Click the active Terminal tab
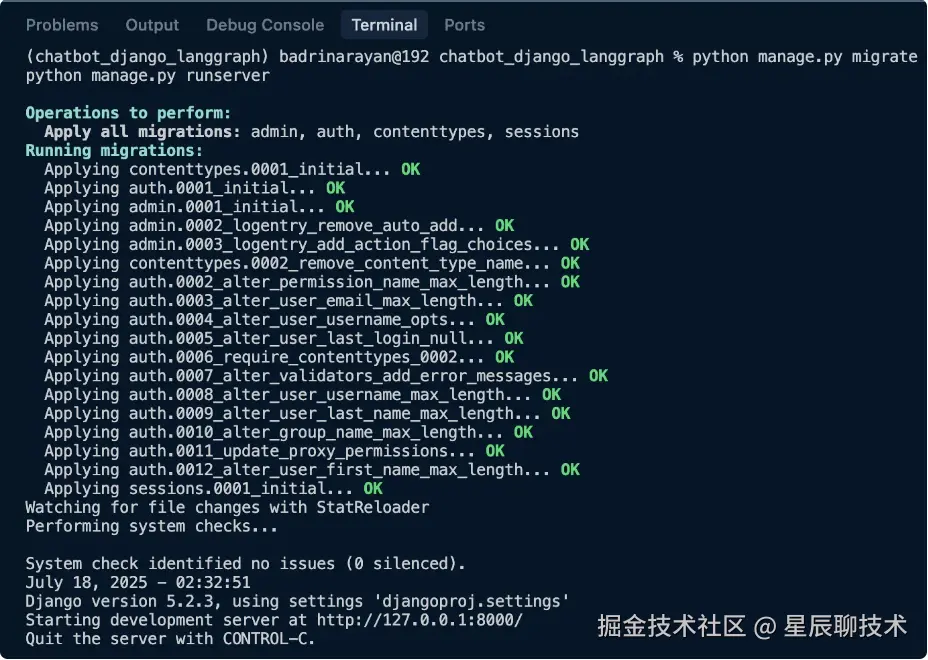 click(384, 25)
